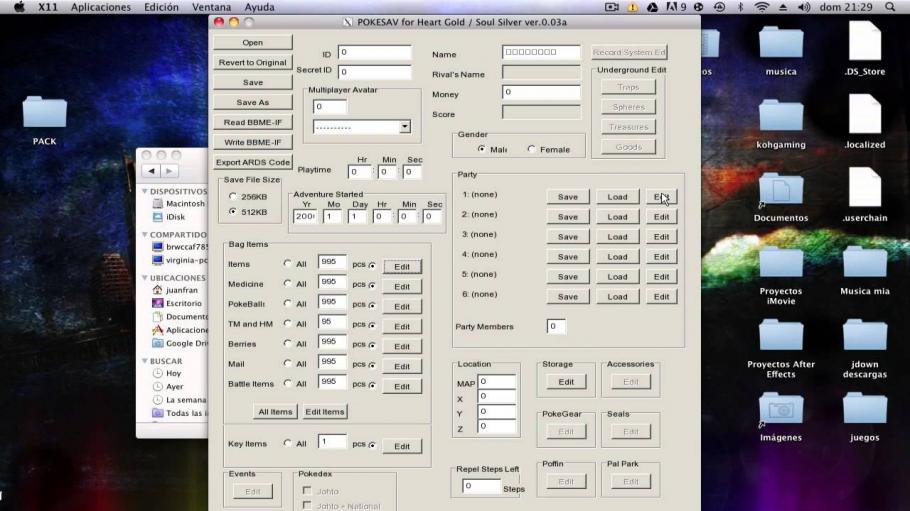
Task: Click Write BBME-IF button
Action: coord(252,142)
